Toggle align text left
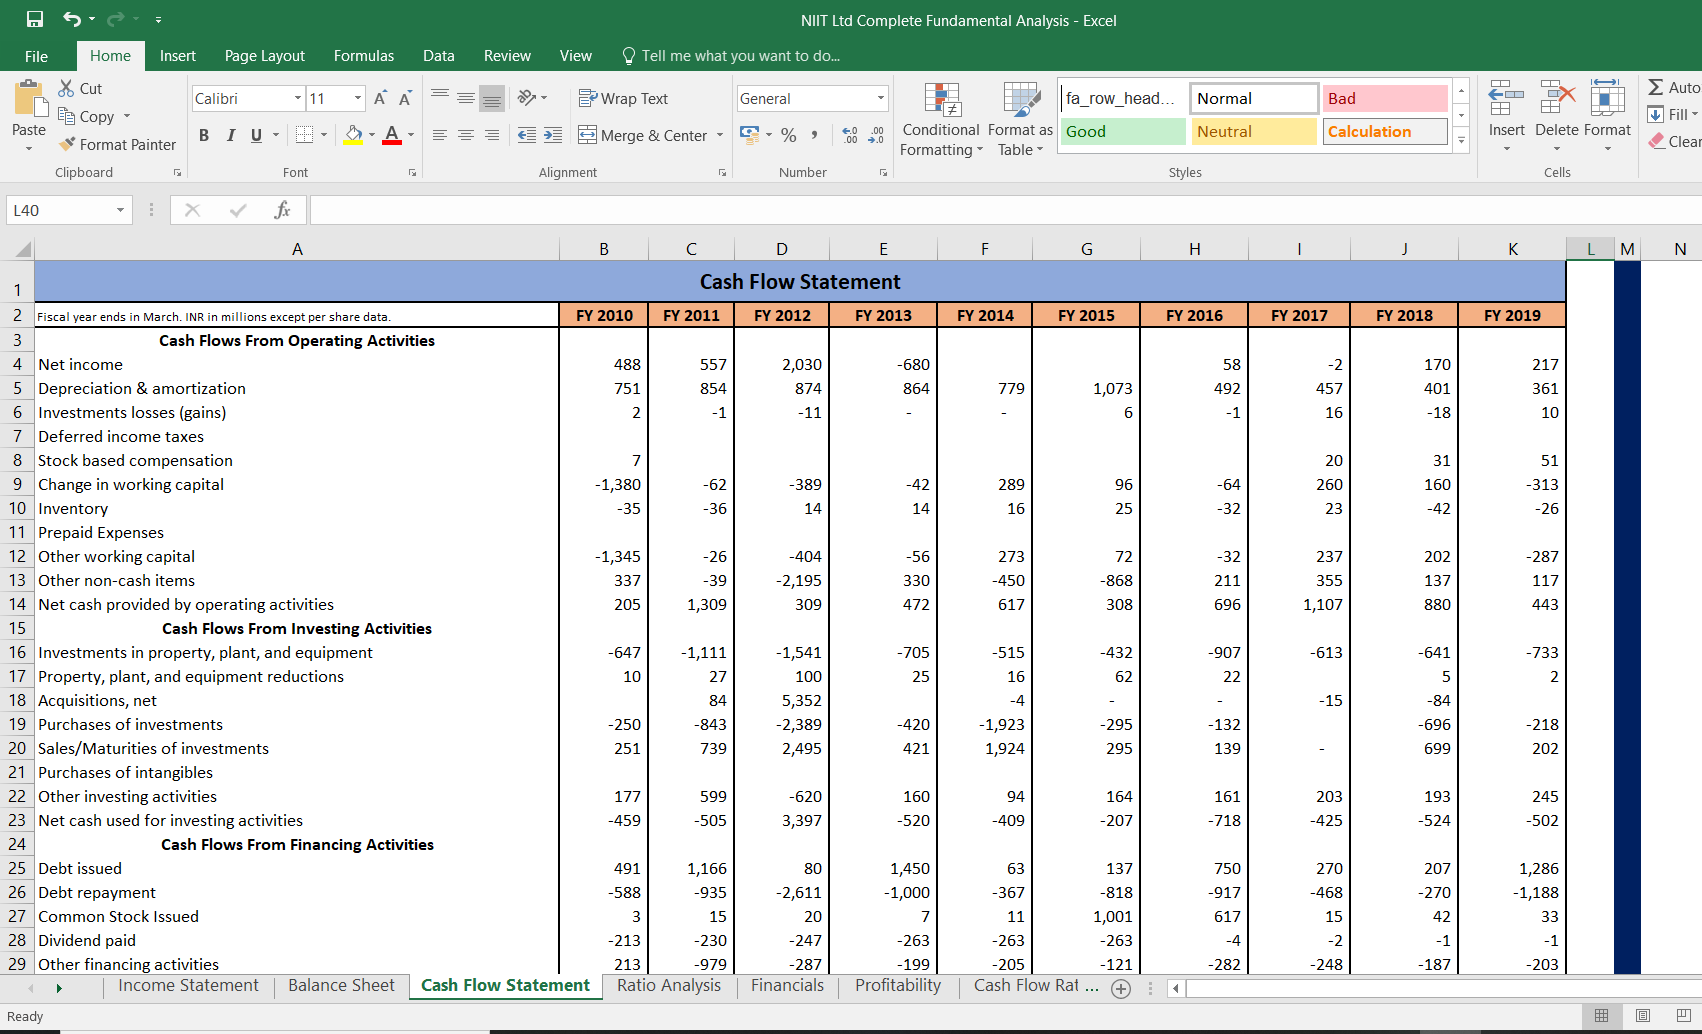This screenshot has height=1034, width=1702. [439, 134]
